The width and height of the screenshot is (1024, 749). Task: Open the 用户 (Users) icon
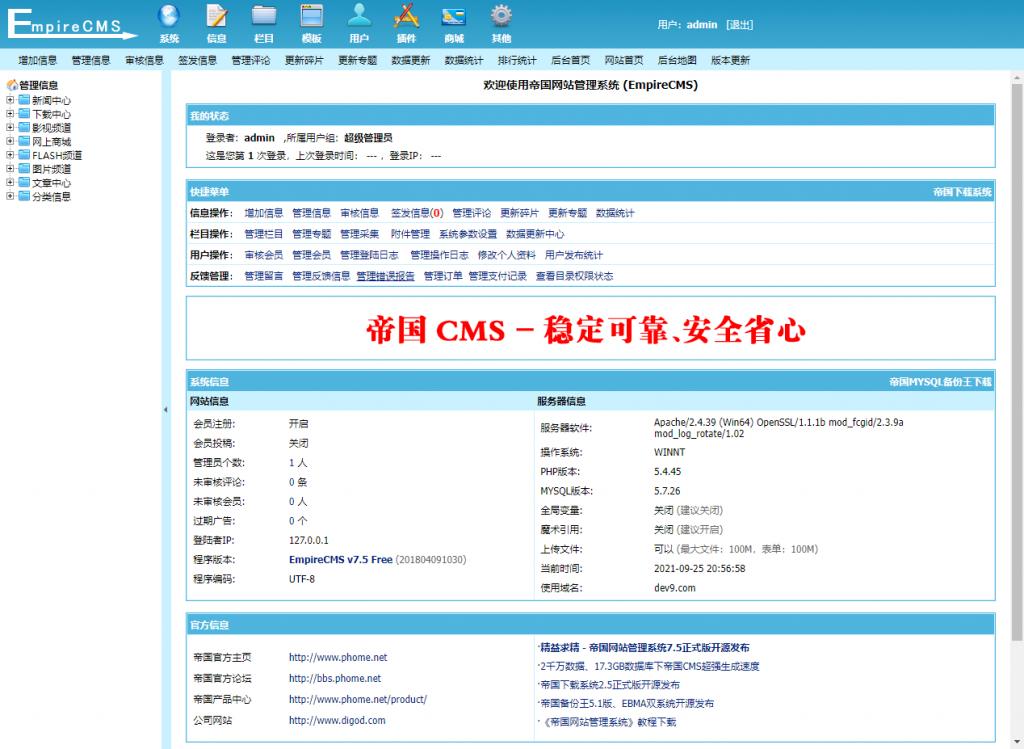(x=358, y=22)
